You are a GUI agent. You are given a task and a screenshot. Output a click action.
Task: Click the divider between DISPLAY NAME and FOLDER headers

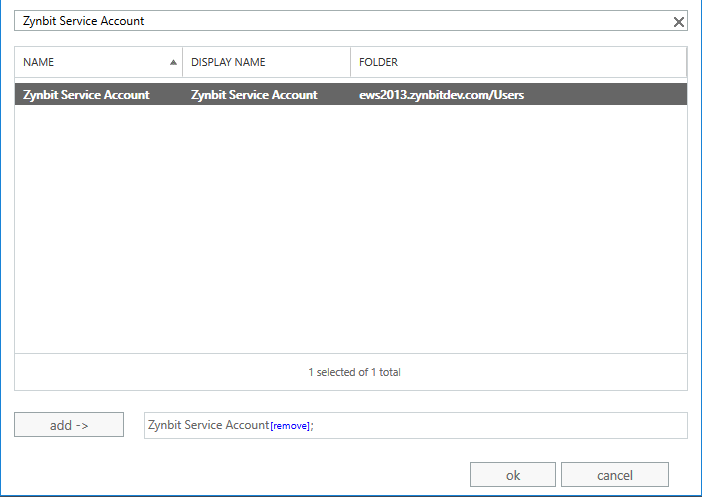351,62
